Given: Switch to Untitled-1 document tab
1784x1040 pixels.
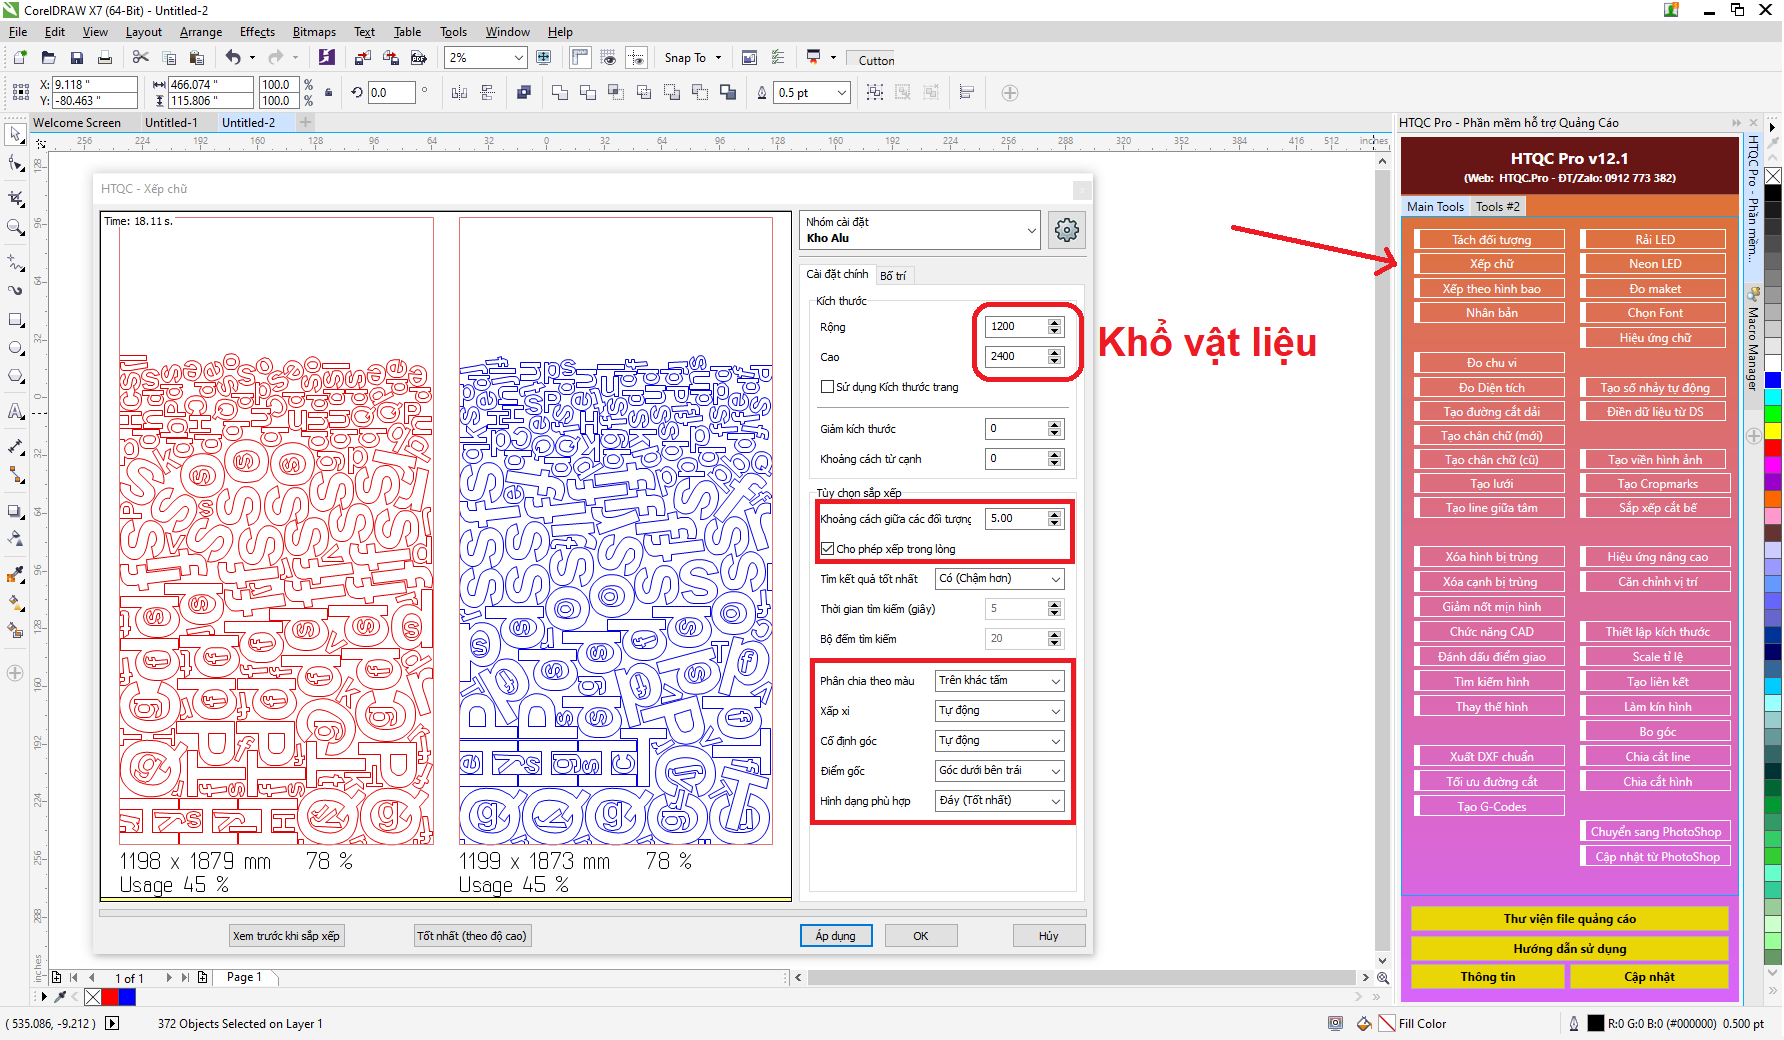Looking at the screenshot, I should (x=171, y=123).
